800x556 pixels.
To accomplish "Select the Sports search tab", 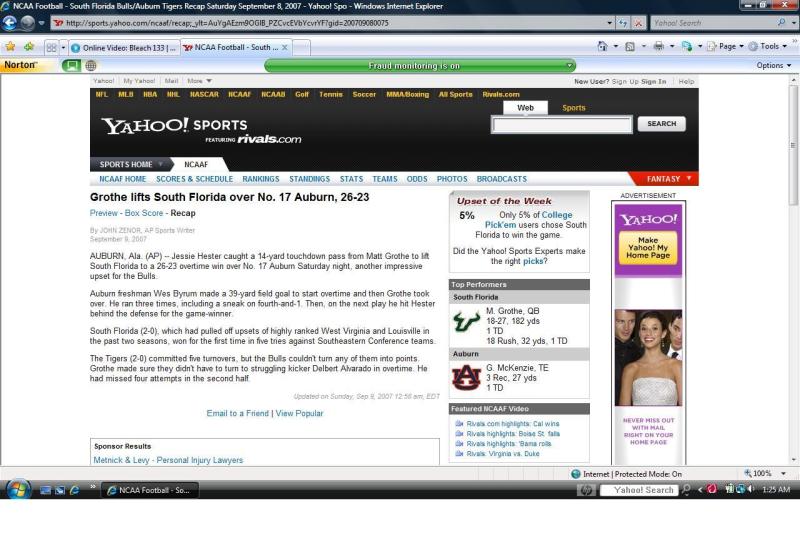I will [574, 108].
